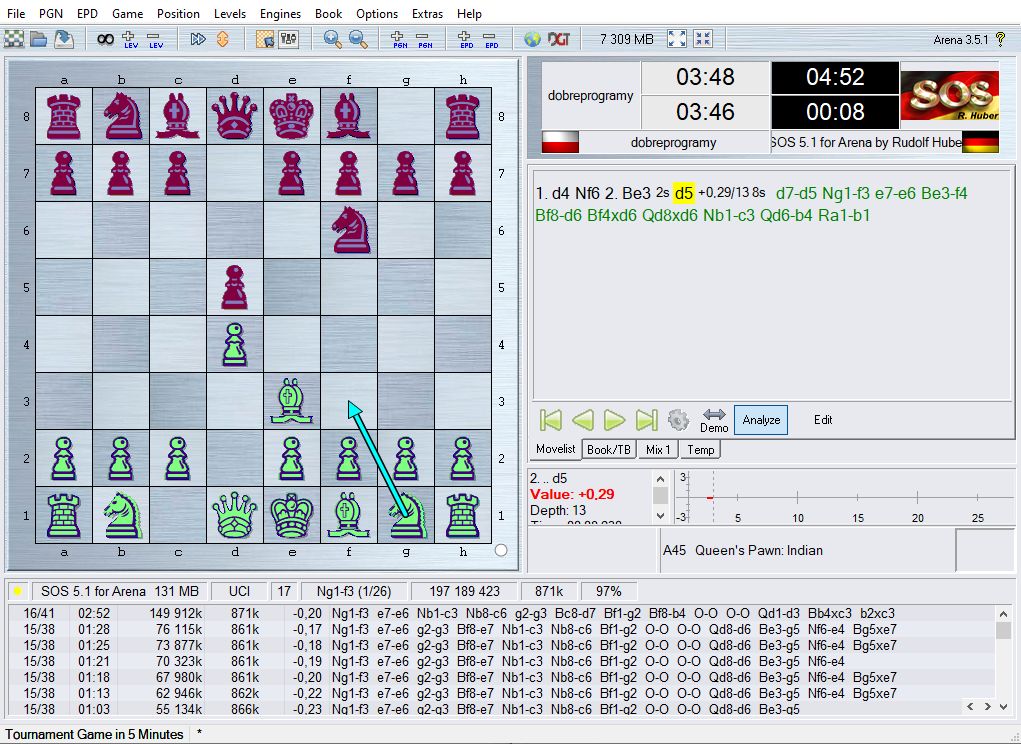The image size is (1021, 744).
Task: Switch to the Temp tab
Action: tap(701, 450)
